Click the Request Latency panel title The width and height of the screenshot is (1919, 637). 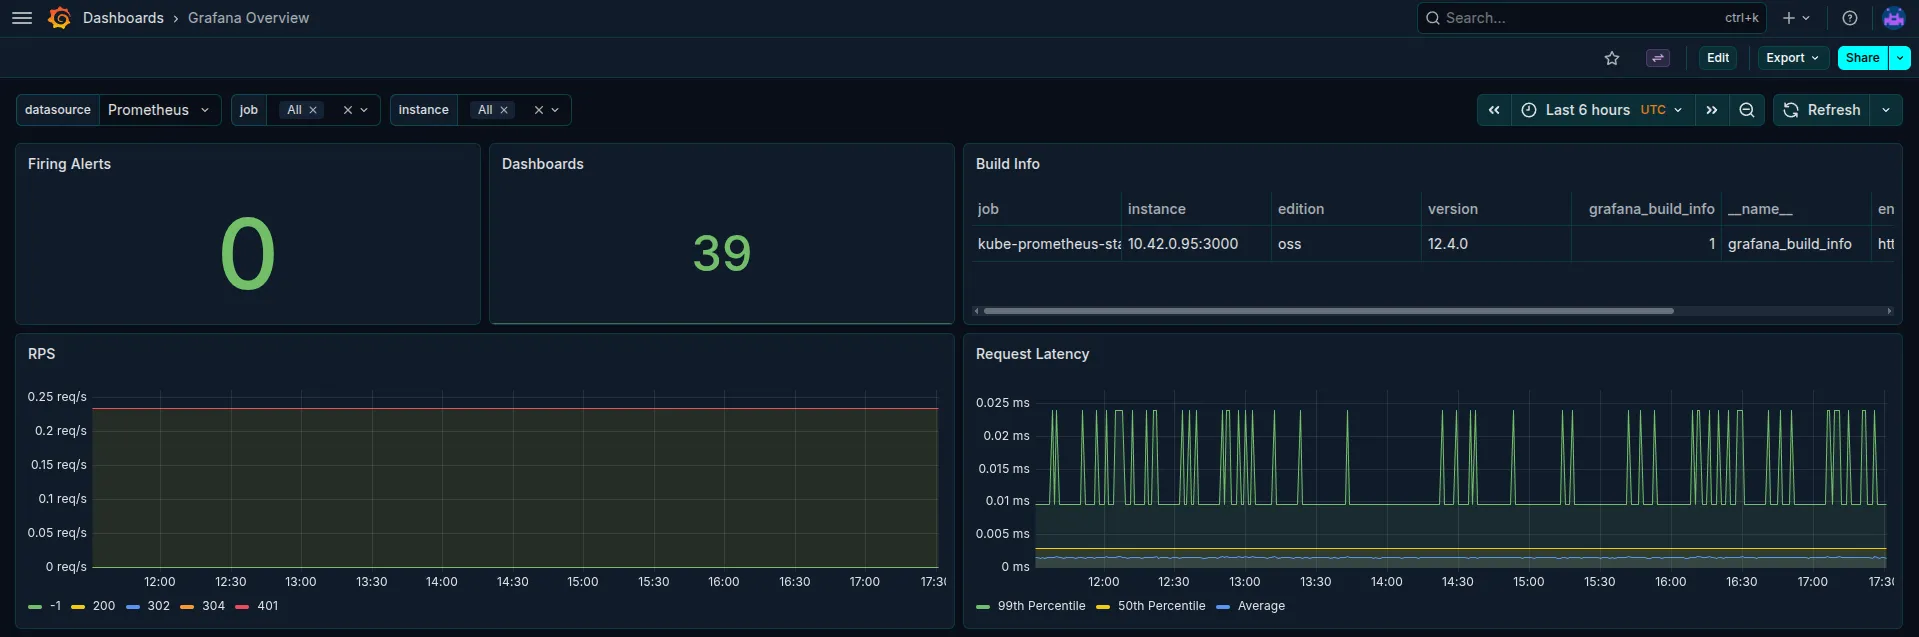(x=1033, y=354)
